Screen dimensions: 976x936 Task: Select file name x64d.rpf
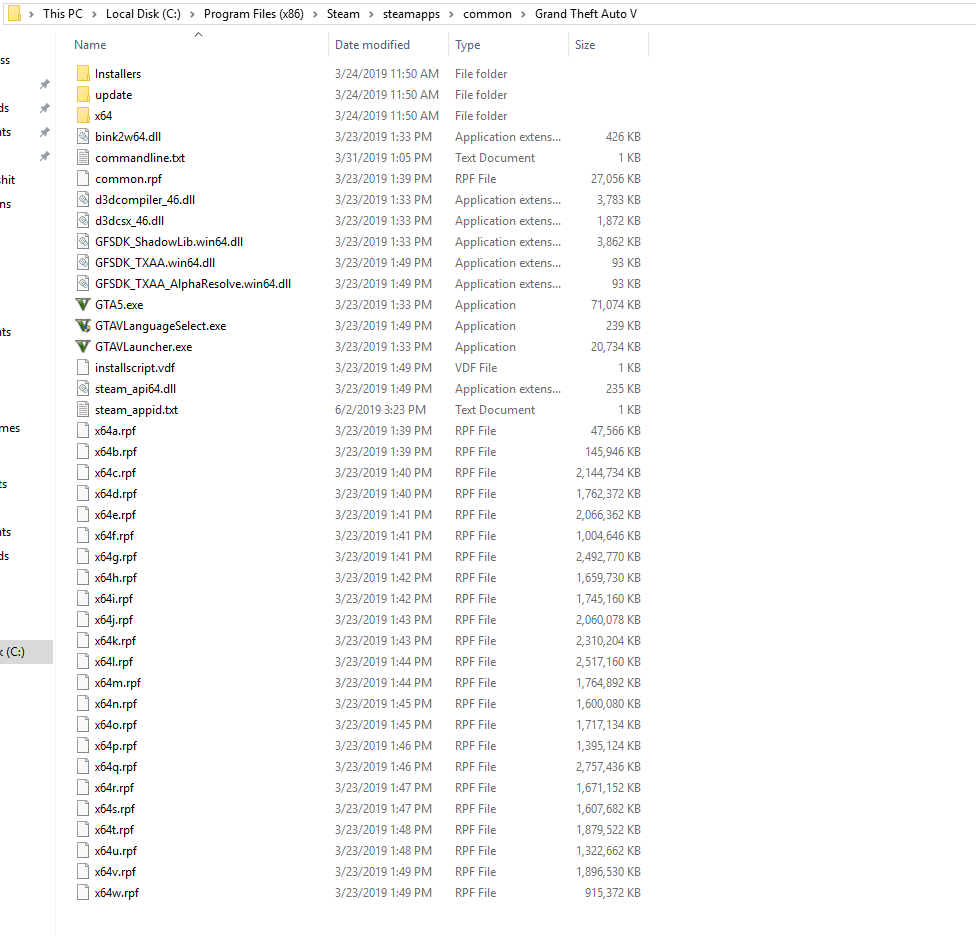116,494
